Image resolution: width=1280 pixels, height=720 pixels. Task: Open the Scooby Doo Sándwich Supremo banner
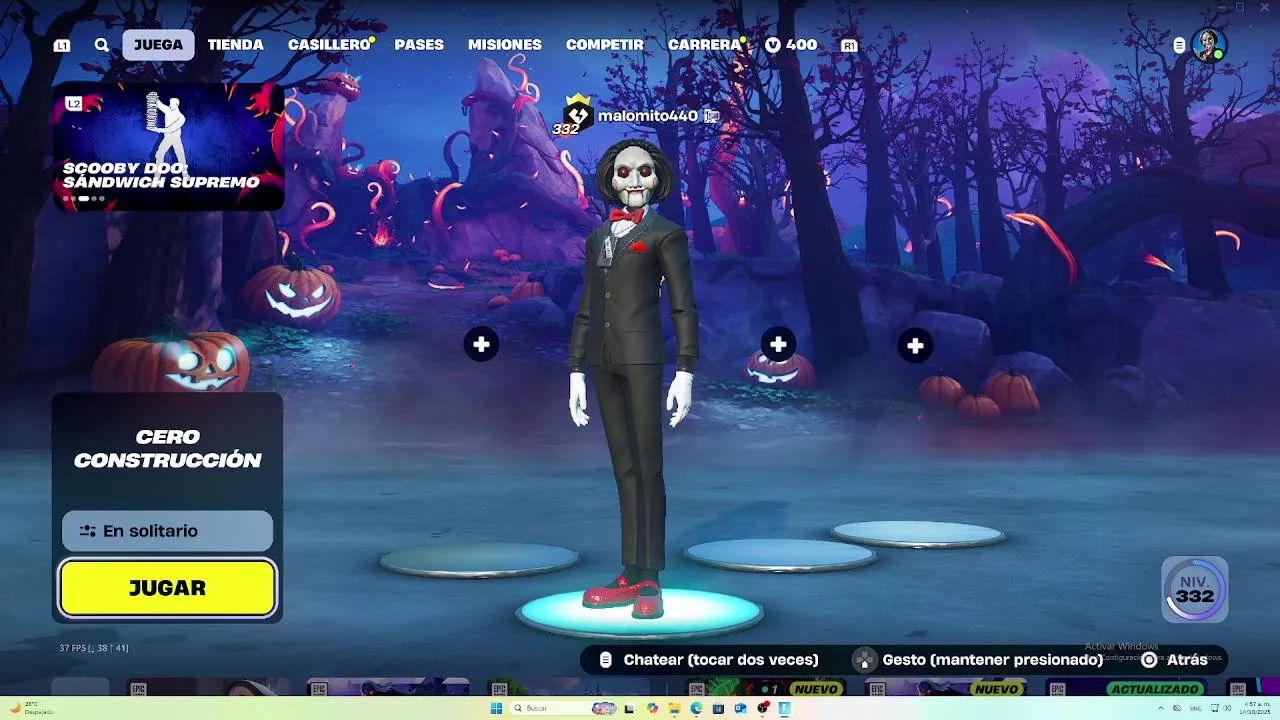coord(168,147)
